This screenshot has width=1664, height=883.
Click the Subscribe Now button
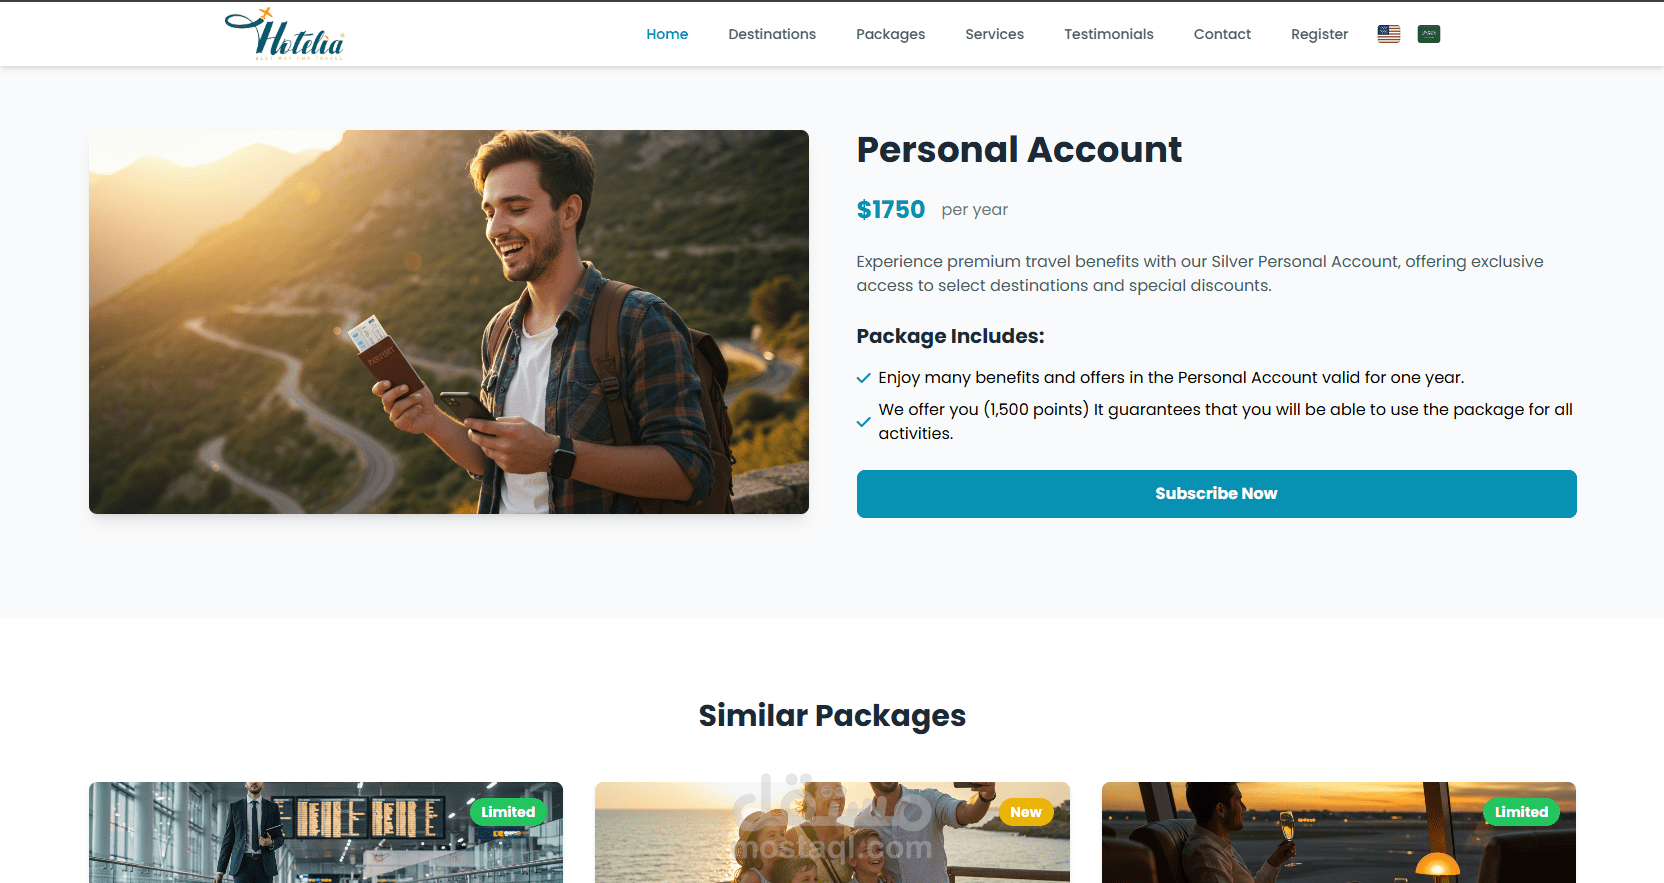click(1216, 494)
